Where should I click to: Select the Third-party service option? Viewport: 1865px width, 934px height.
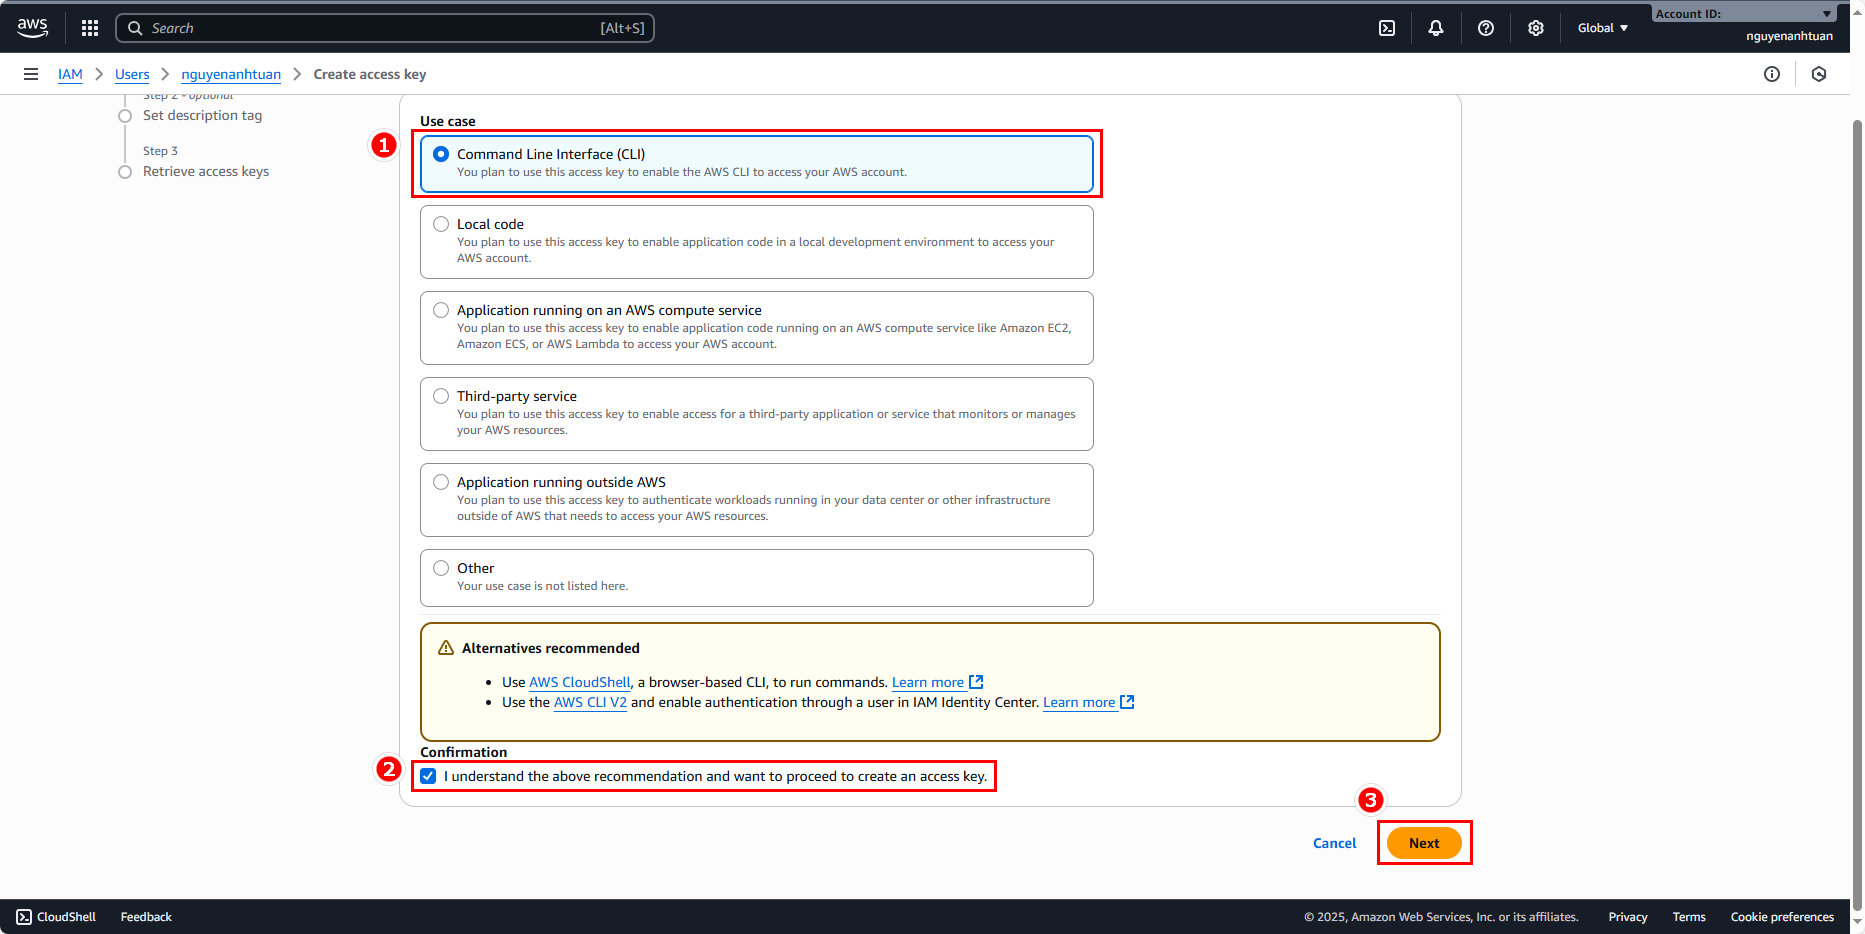[441, 396]
